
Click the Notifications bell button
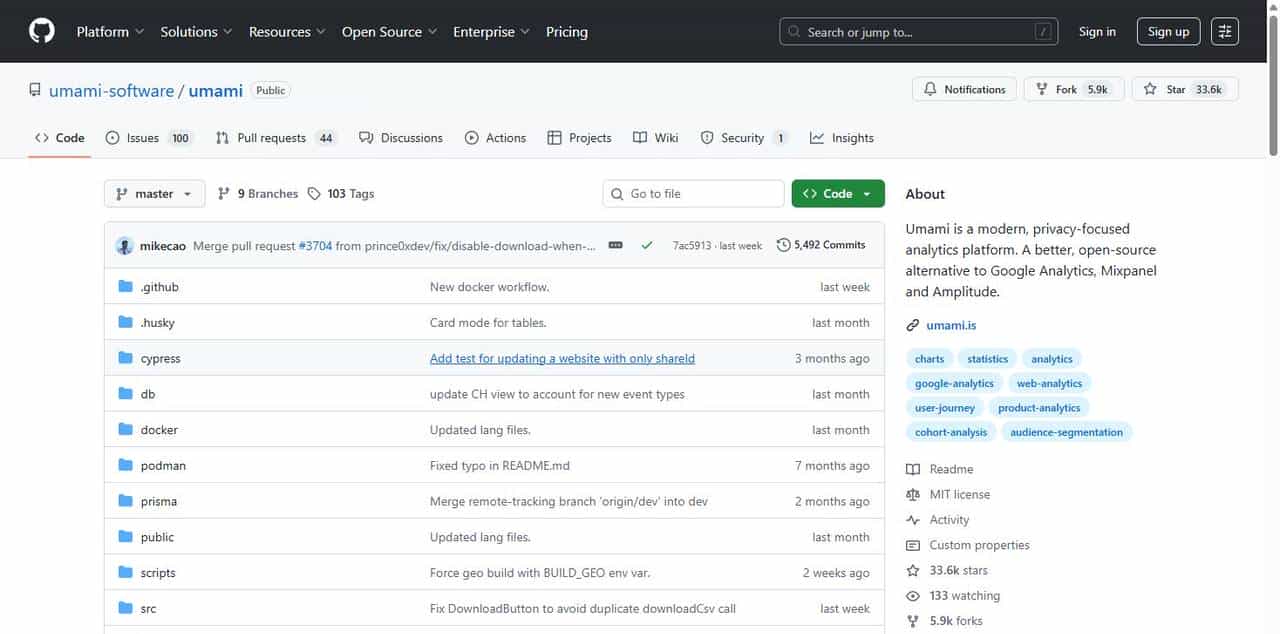(964, 89)
